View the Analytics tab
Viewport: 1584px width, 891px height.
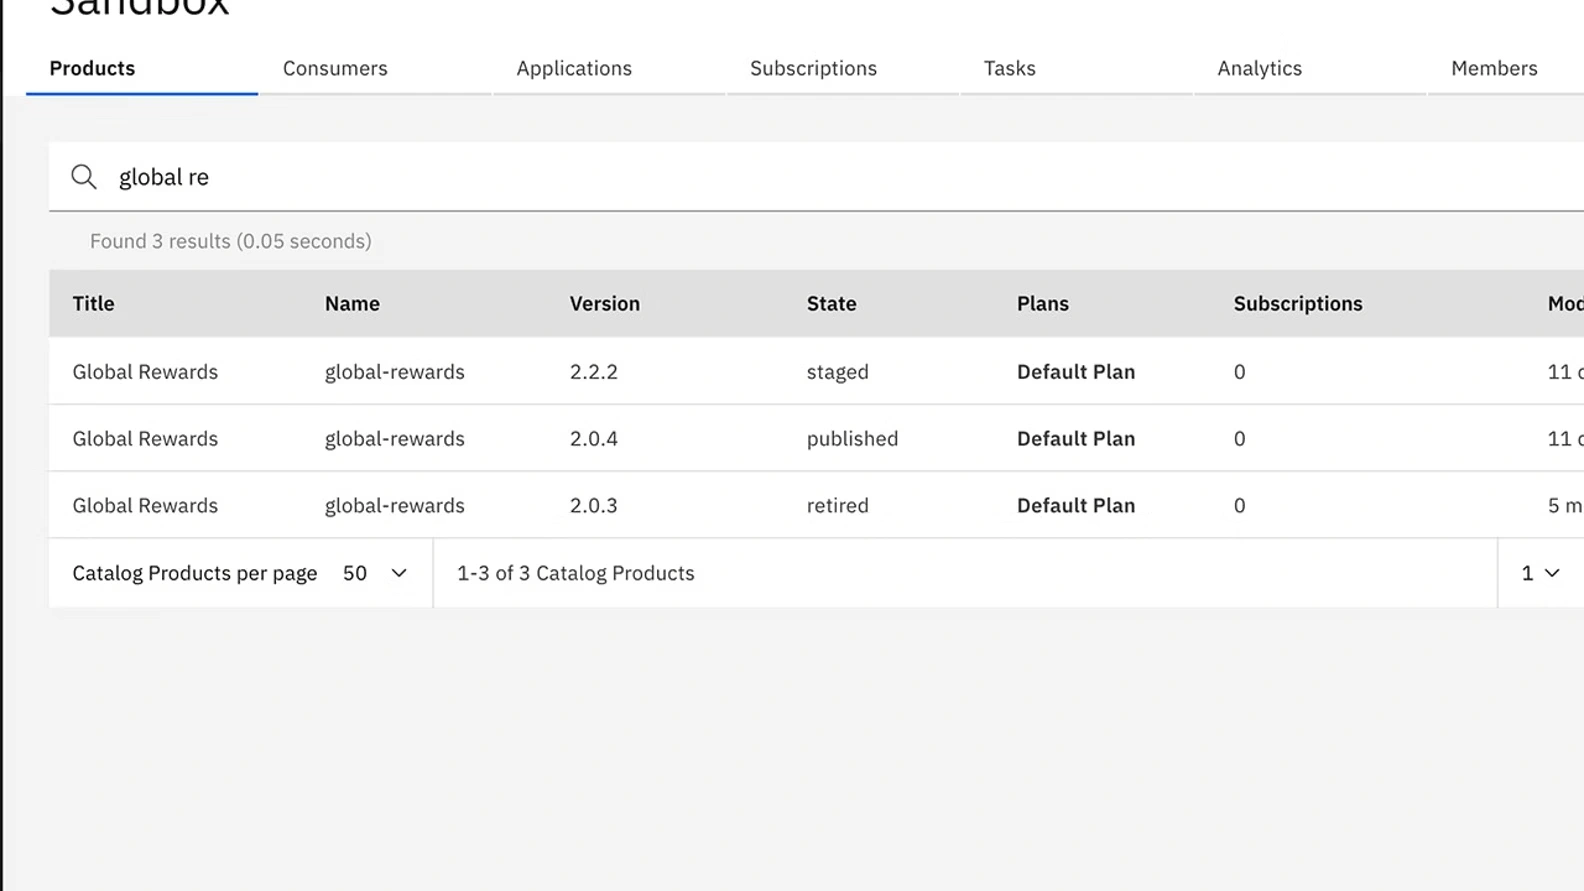pyautogui.click(x=1259, y=68)
